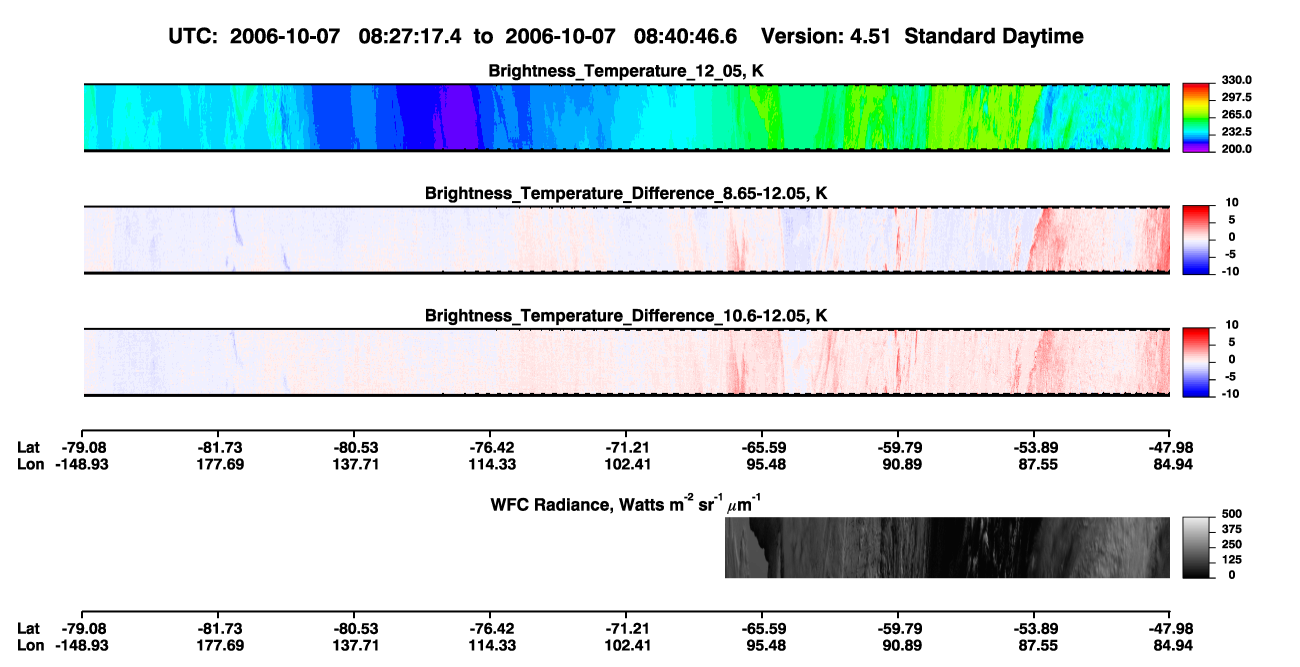Click the 8.65-12.05 difference image strip
This screenshot has height=667, width=1300.
tap(626, 239)
